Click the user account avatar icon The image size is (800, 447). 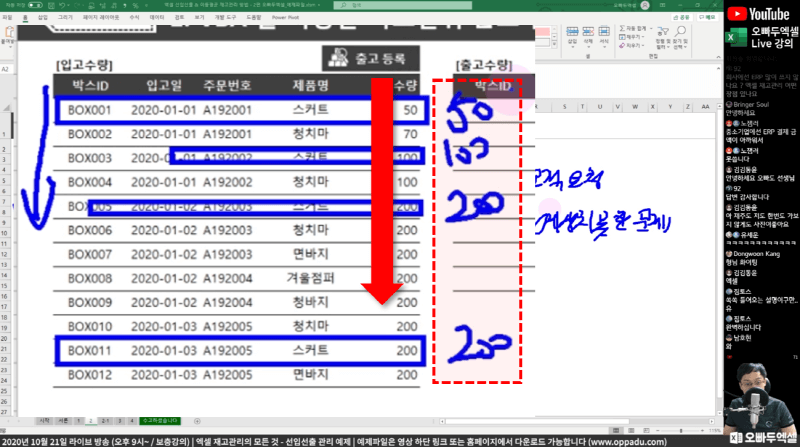click(x=645, y=5)
